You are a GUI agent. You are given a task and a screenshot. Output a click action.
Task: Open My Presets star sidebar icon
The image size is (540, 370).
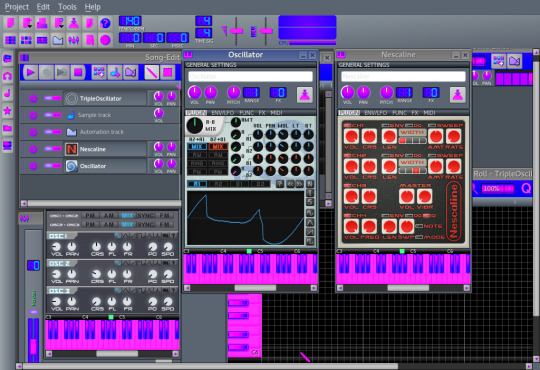tap(7, 111)
